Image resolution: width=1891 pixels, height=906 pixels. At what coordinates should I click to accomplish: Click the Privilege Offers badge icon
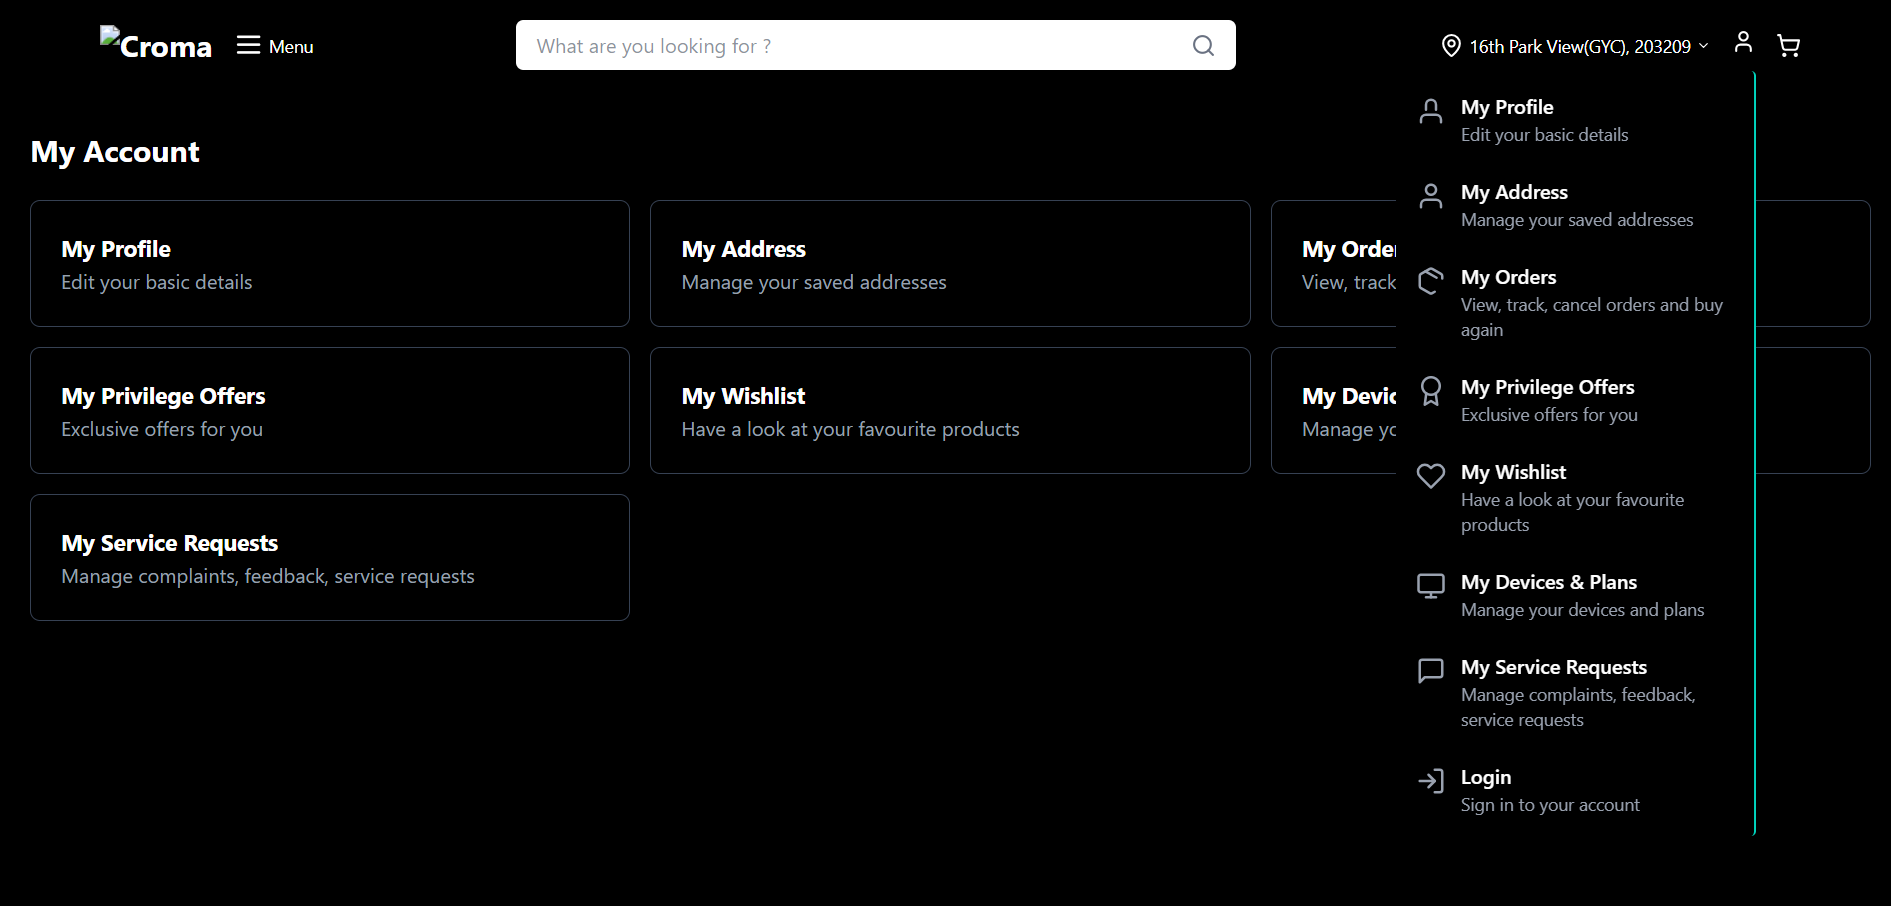(1431, 391)
